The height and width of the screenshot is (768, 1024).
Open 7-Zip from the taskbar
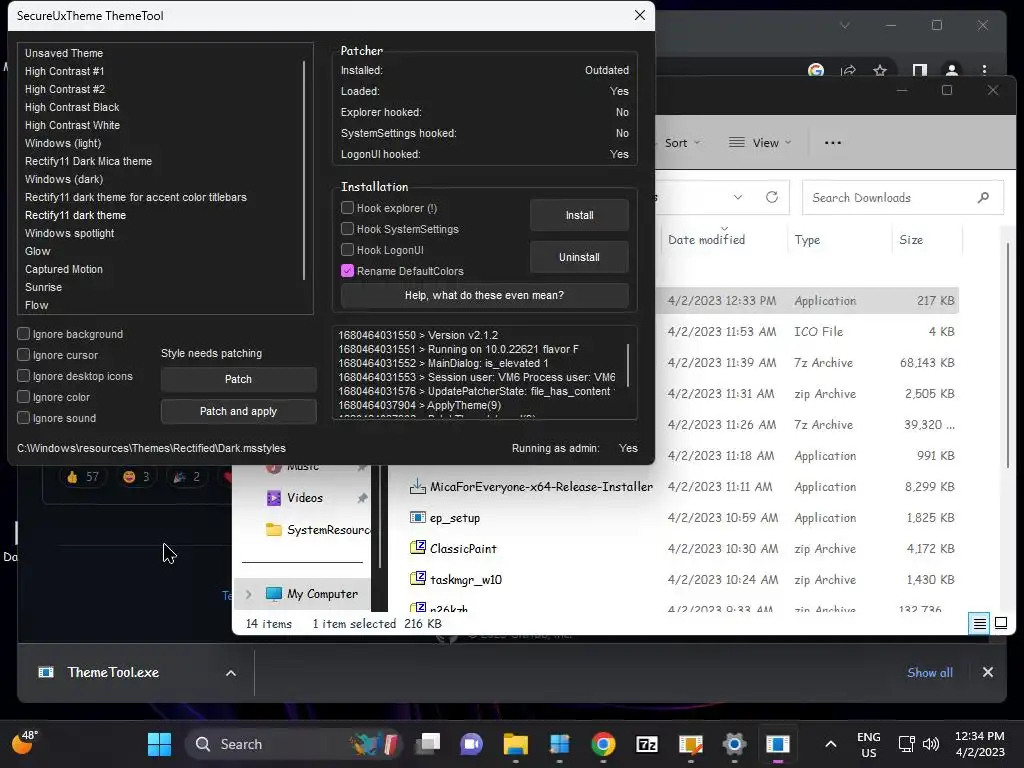647,744
